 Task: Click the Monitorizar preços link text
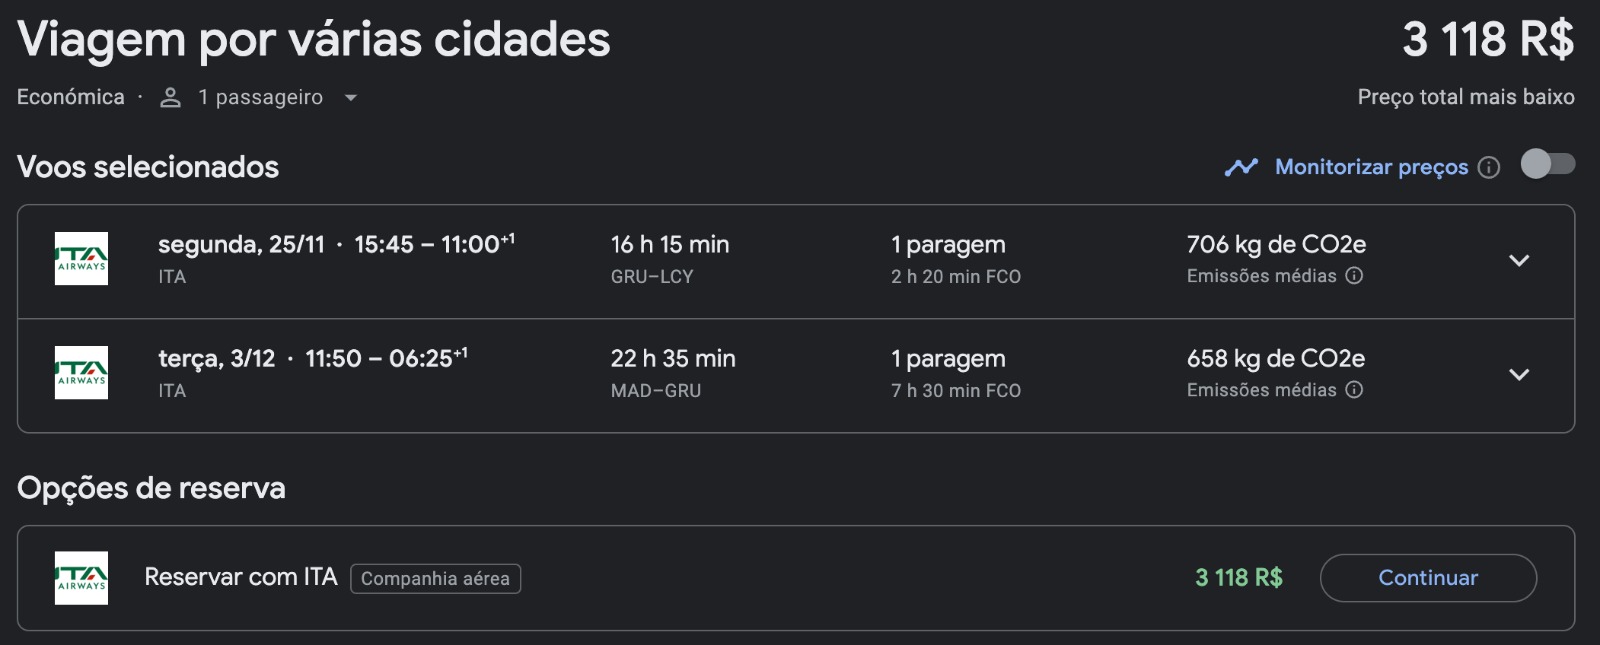coord(1371,167)
